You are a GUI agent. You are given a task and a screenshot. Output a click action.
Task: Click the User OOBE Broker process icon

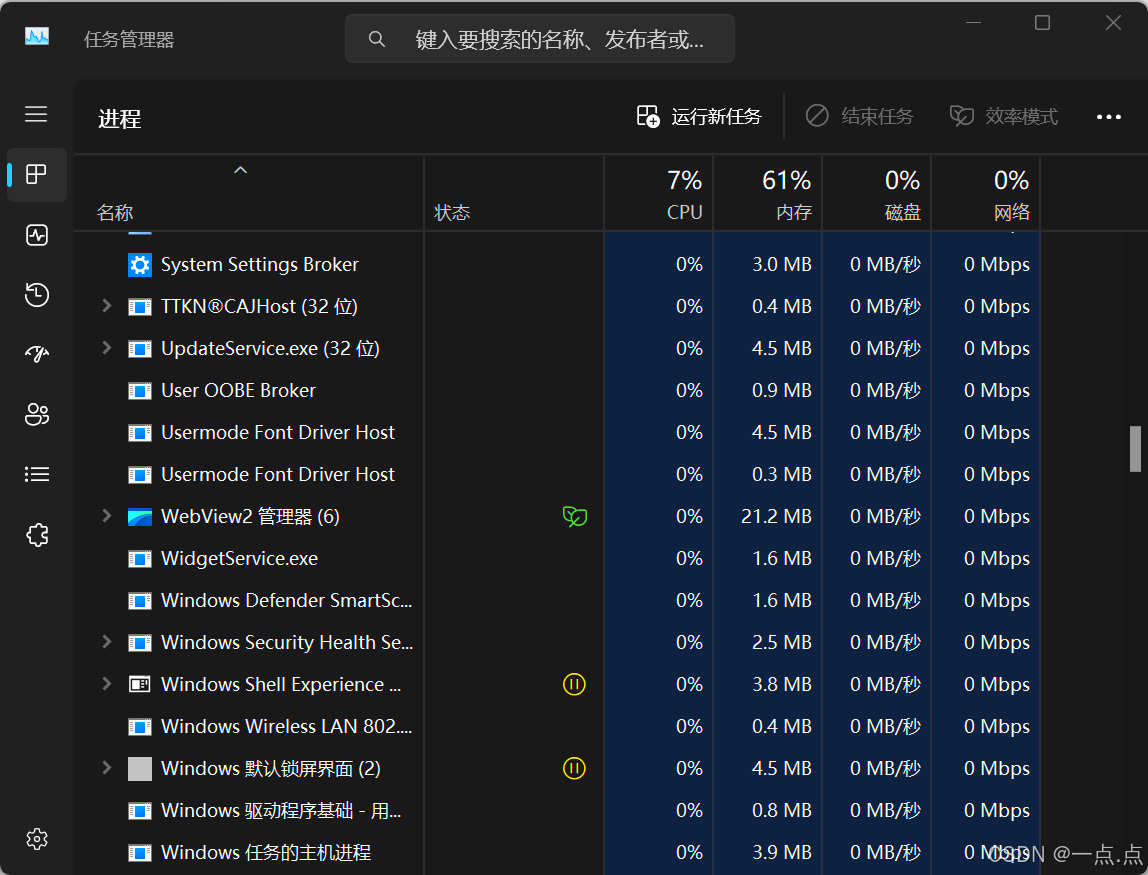[139, 391]
